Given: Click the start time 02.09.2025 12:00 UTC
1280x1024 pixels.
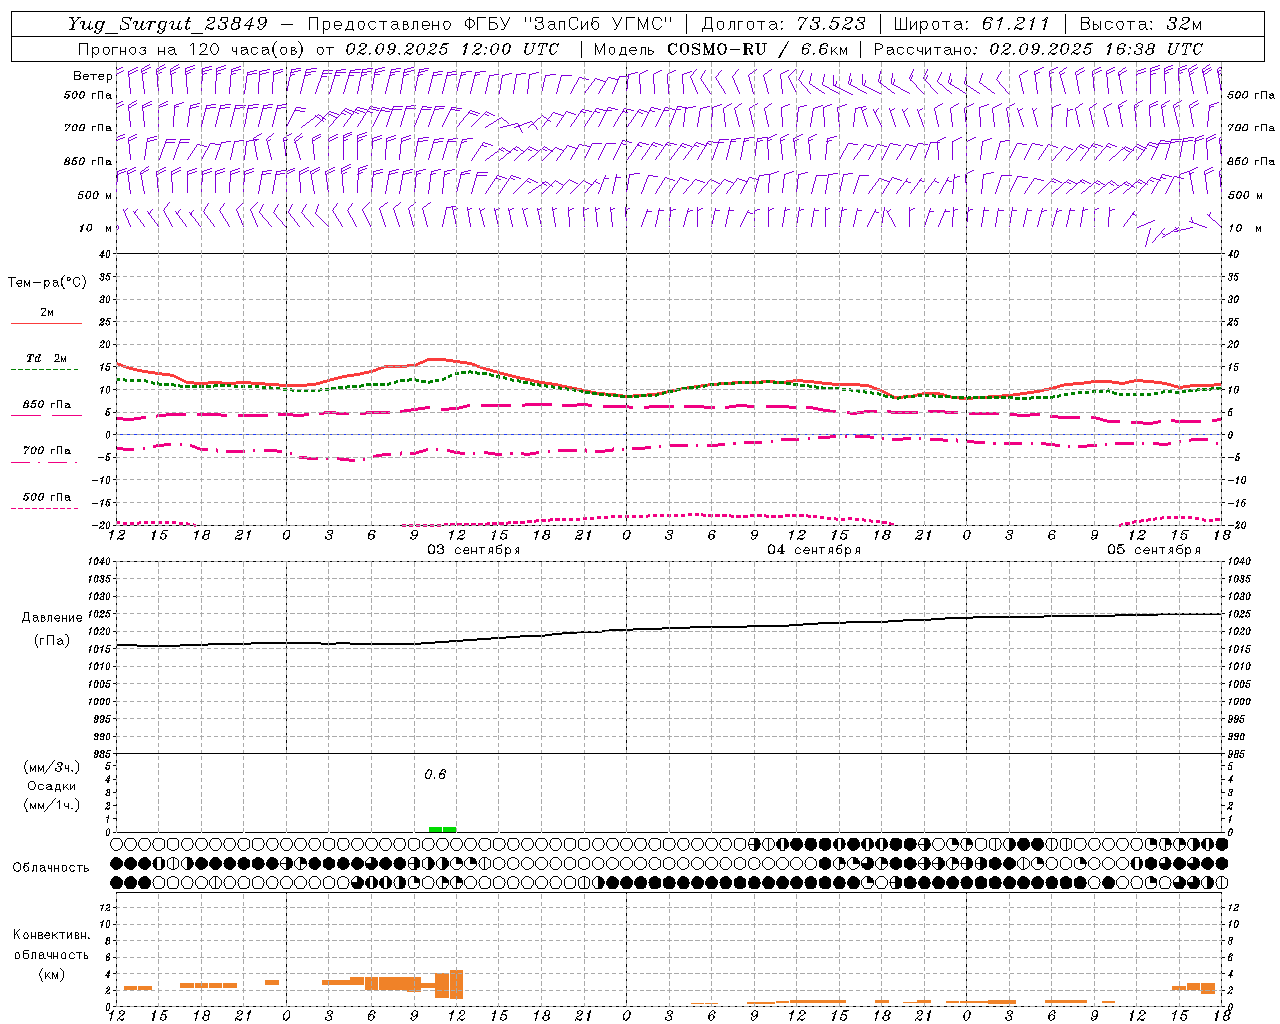Looking at the screenshot, I should (x=452, y=49).
